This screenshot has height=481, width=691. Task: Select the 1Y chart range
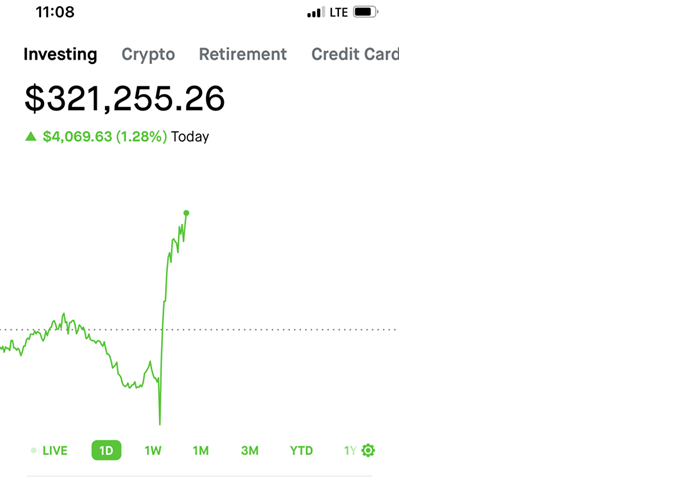(x=350, y=451)
